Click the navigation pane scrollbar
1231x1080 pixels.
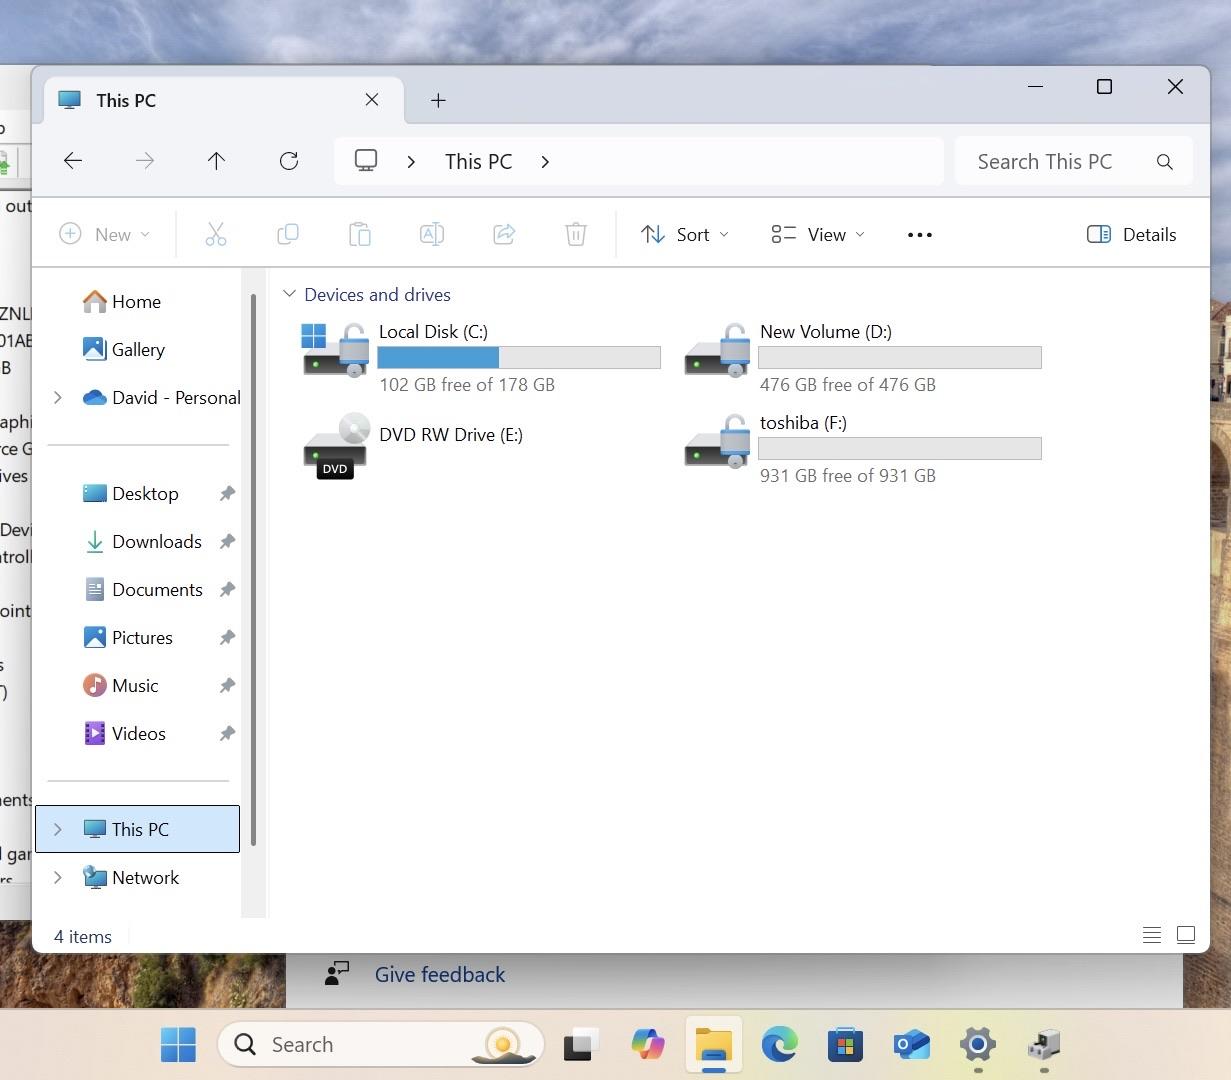tap(254, 570)
